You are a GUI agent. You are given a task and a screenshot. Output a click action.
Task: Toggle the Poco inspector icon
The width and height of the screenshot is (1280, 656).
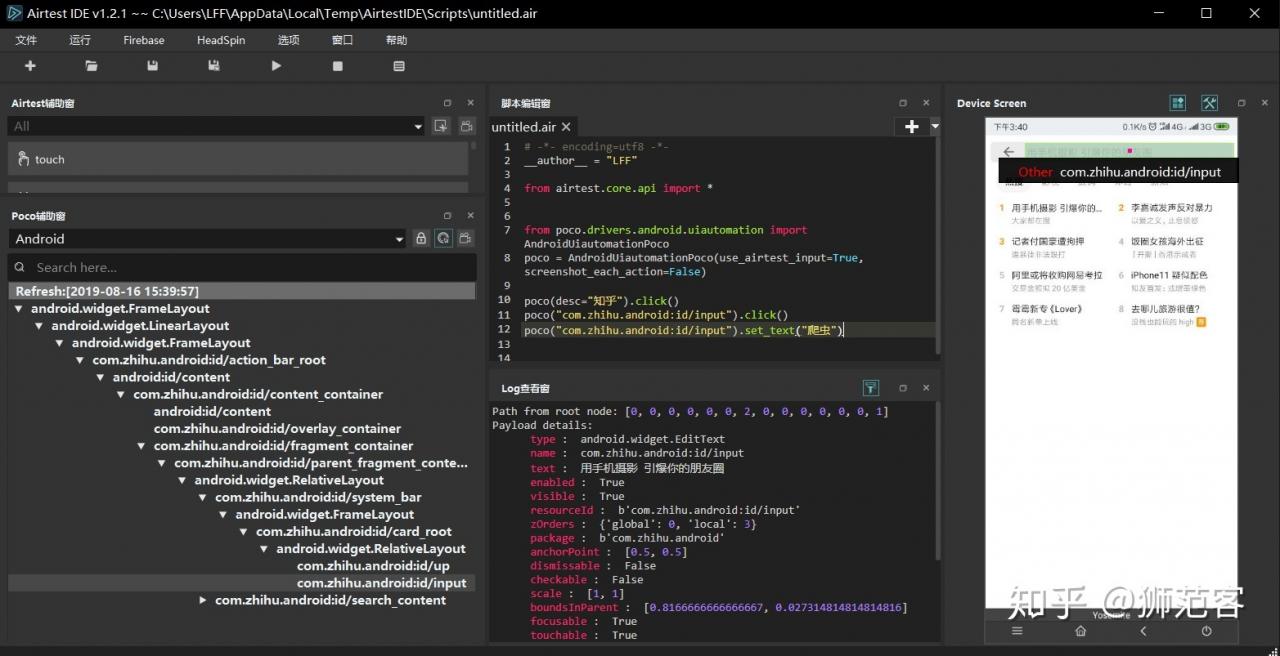point(443,239)
